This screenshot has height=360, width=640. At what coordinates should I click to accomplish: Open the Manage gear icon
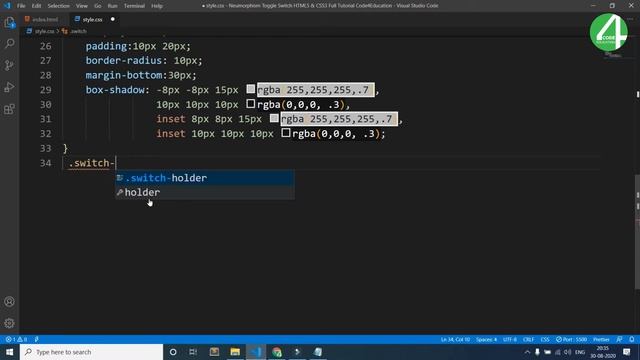(9, 323)
